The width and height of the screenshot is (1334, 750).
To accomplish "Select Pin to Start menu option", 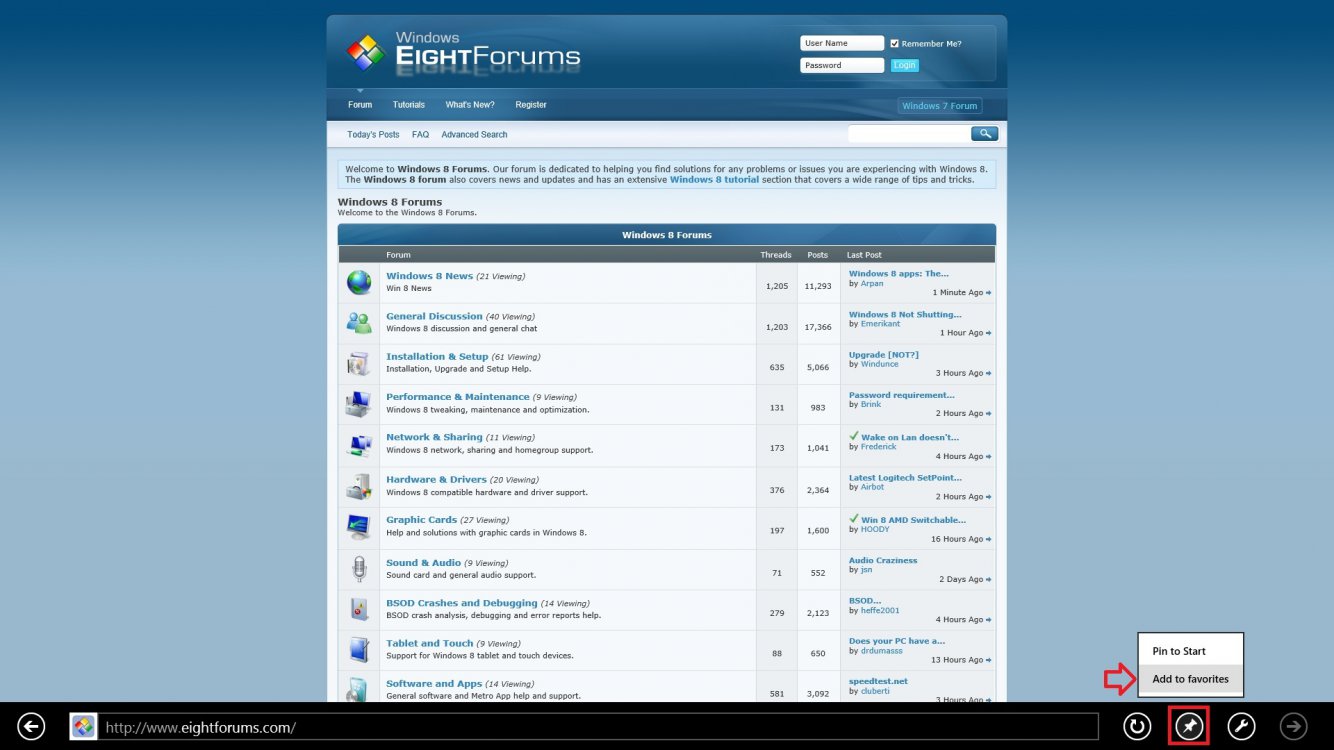I will 1179,651.
